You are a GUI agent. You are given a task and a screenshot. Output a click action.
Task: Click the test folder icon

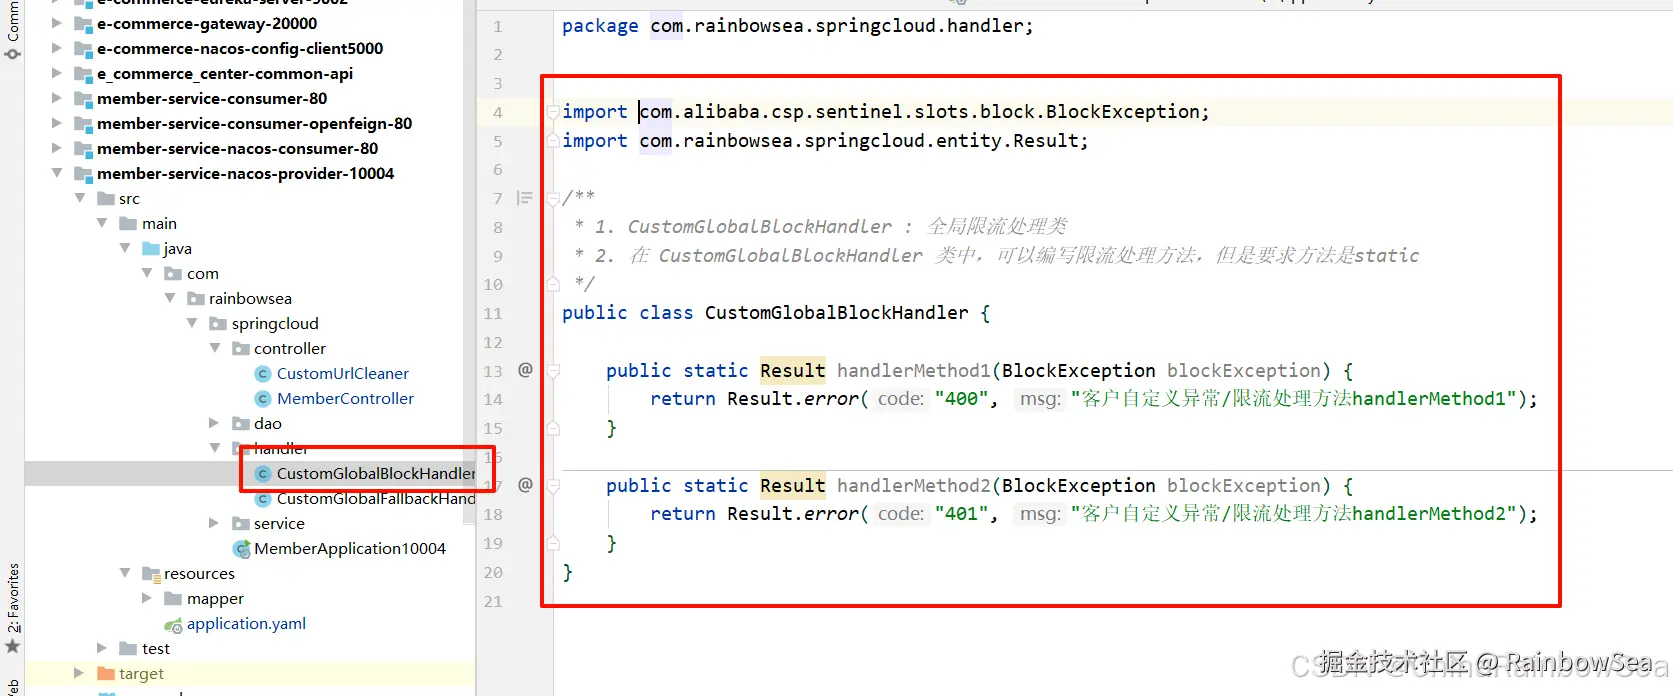(128, 648)
